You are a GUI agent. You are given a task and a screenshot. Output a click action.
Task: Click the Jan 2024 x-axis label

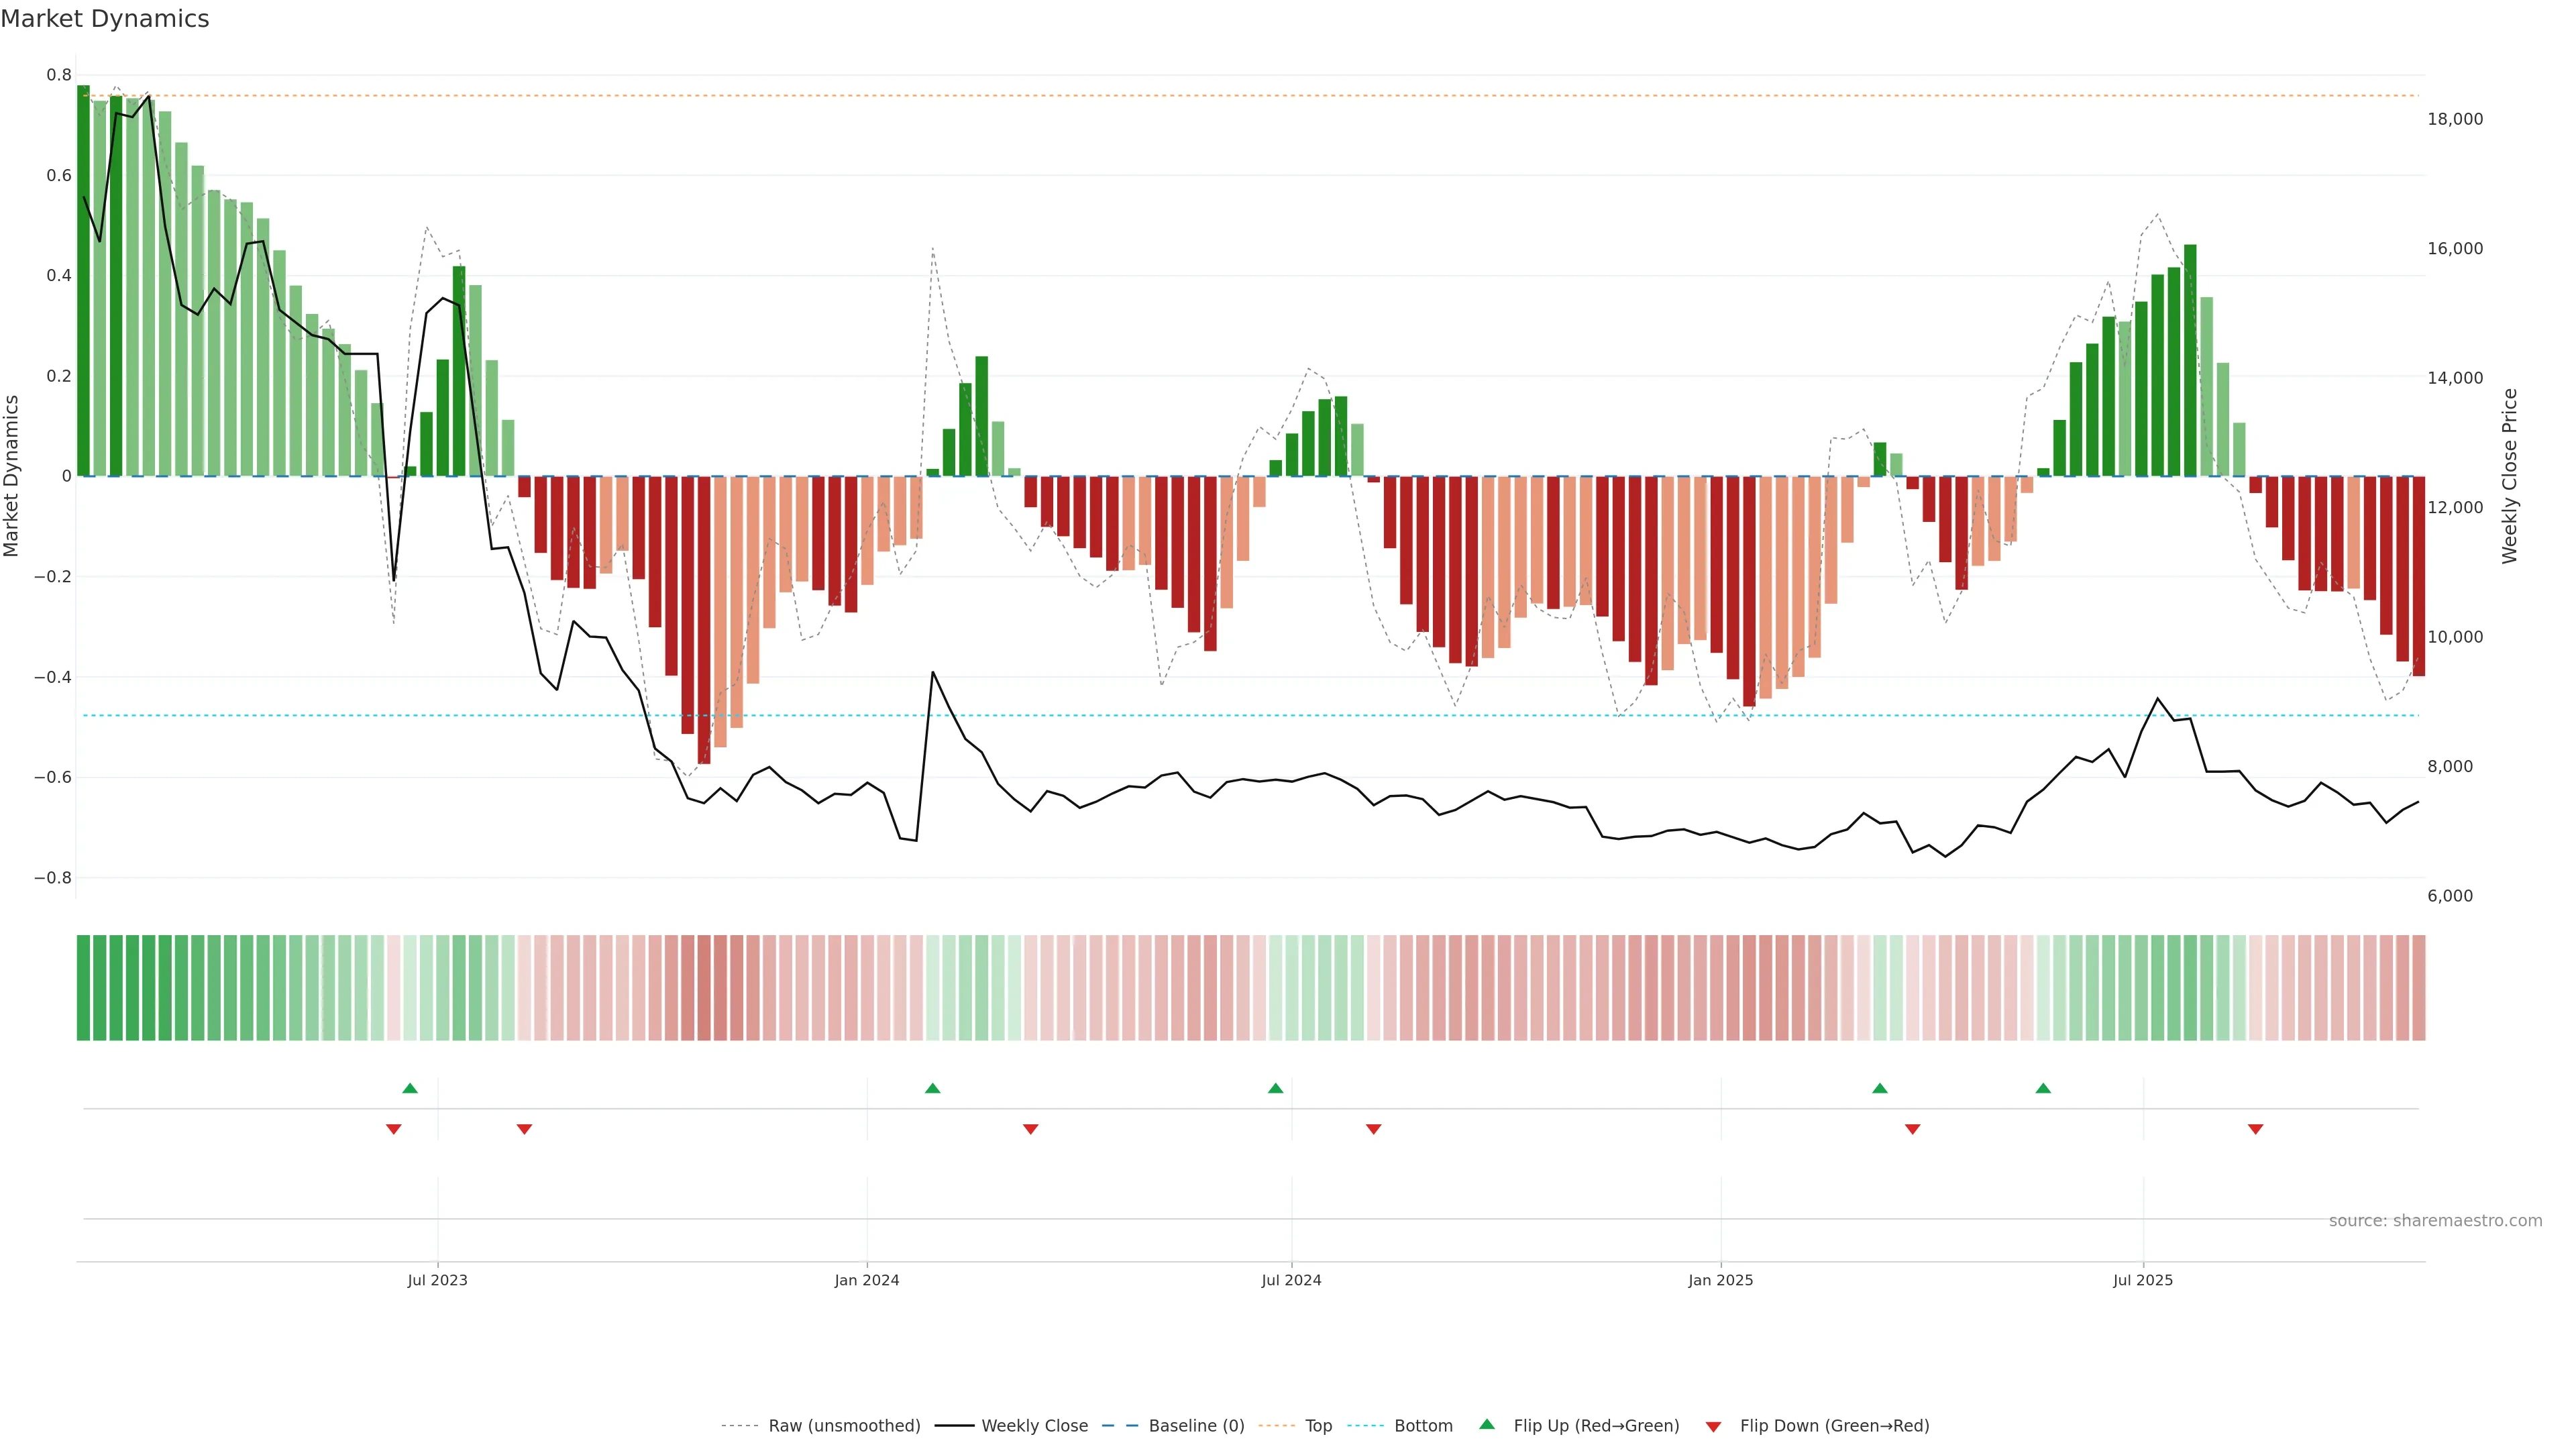(x=866, y=1280)
